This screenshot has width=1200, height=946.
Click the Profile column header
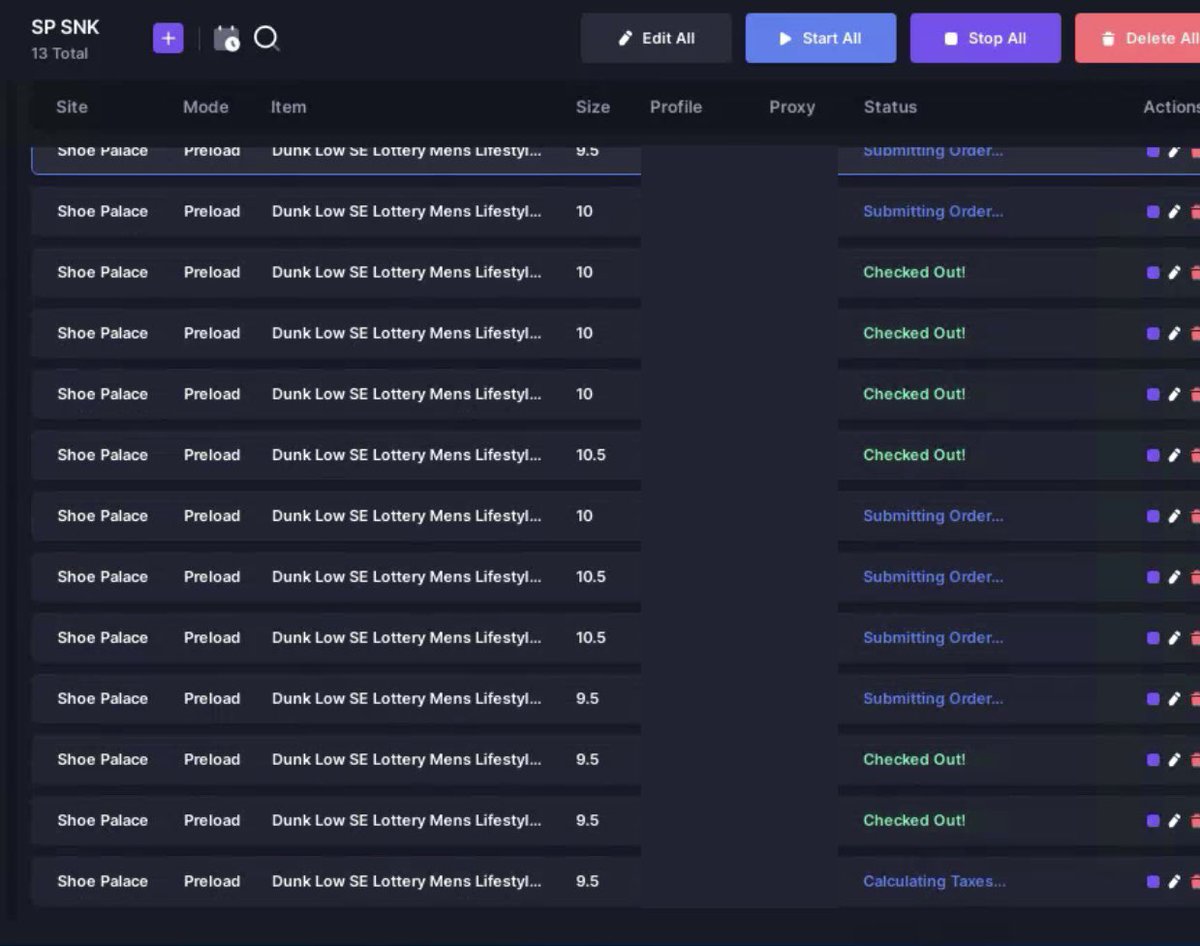click(676, 107)
